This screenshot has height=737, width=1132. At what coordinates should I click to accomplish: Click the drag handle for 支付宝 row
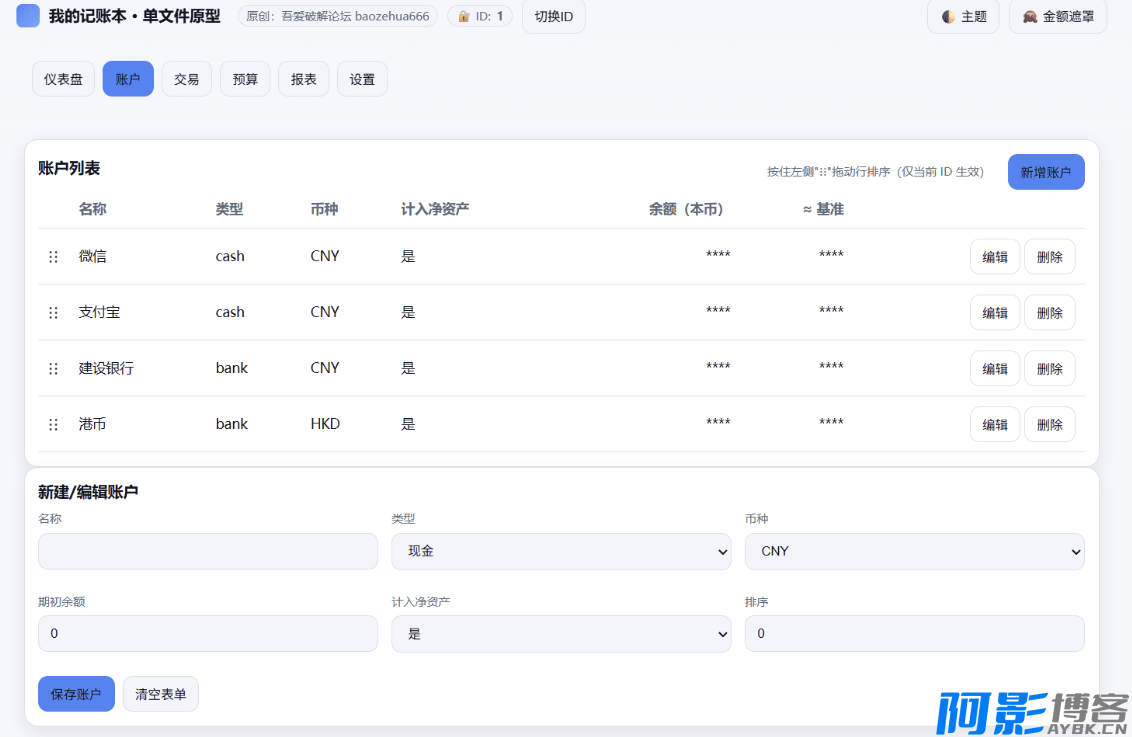(x=53, y=313)
